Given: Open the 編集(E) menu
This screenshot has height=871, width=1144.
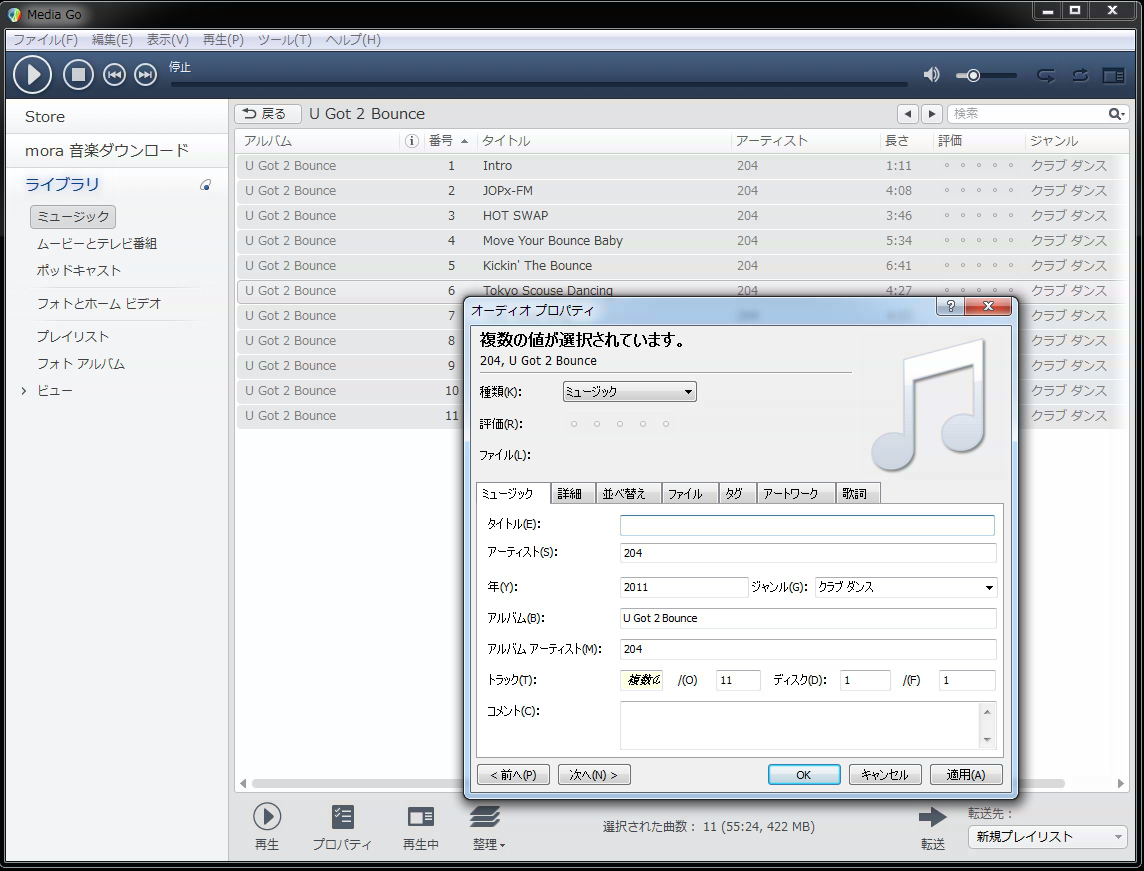Looking at the screenshot, I should [112, 39].
